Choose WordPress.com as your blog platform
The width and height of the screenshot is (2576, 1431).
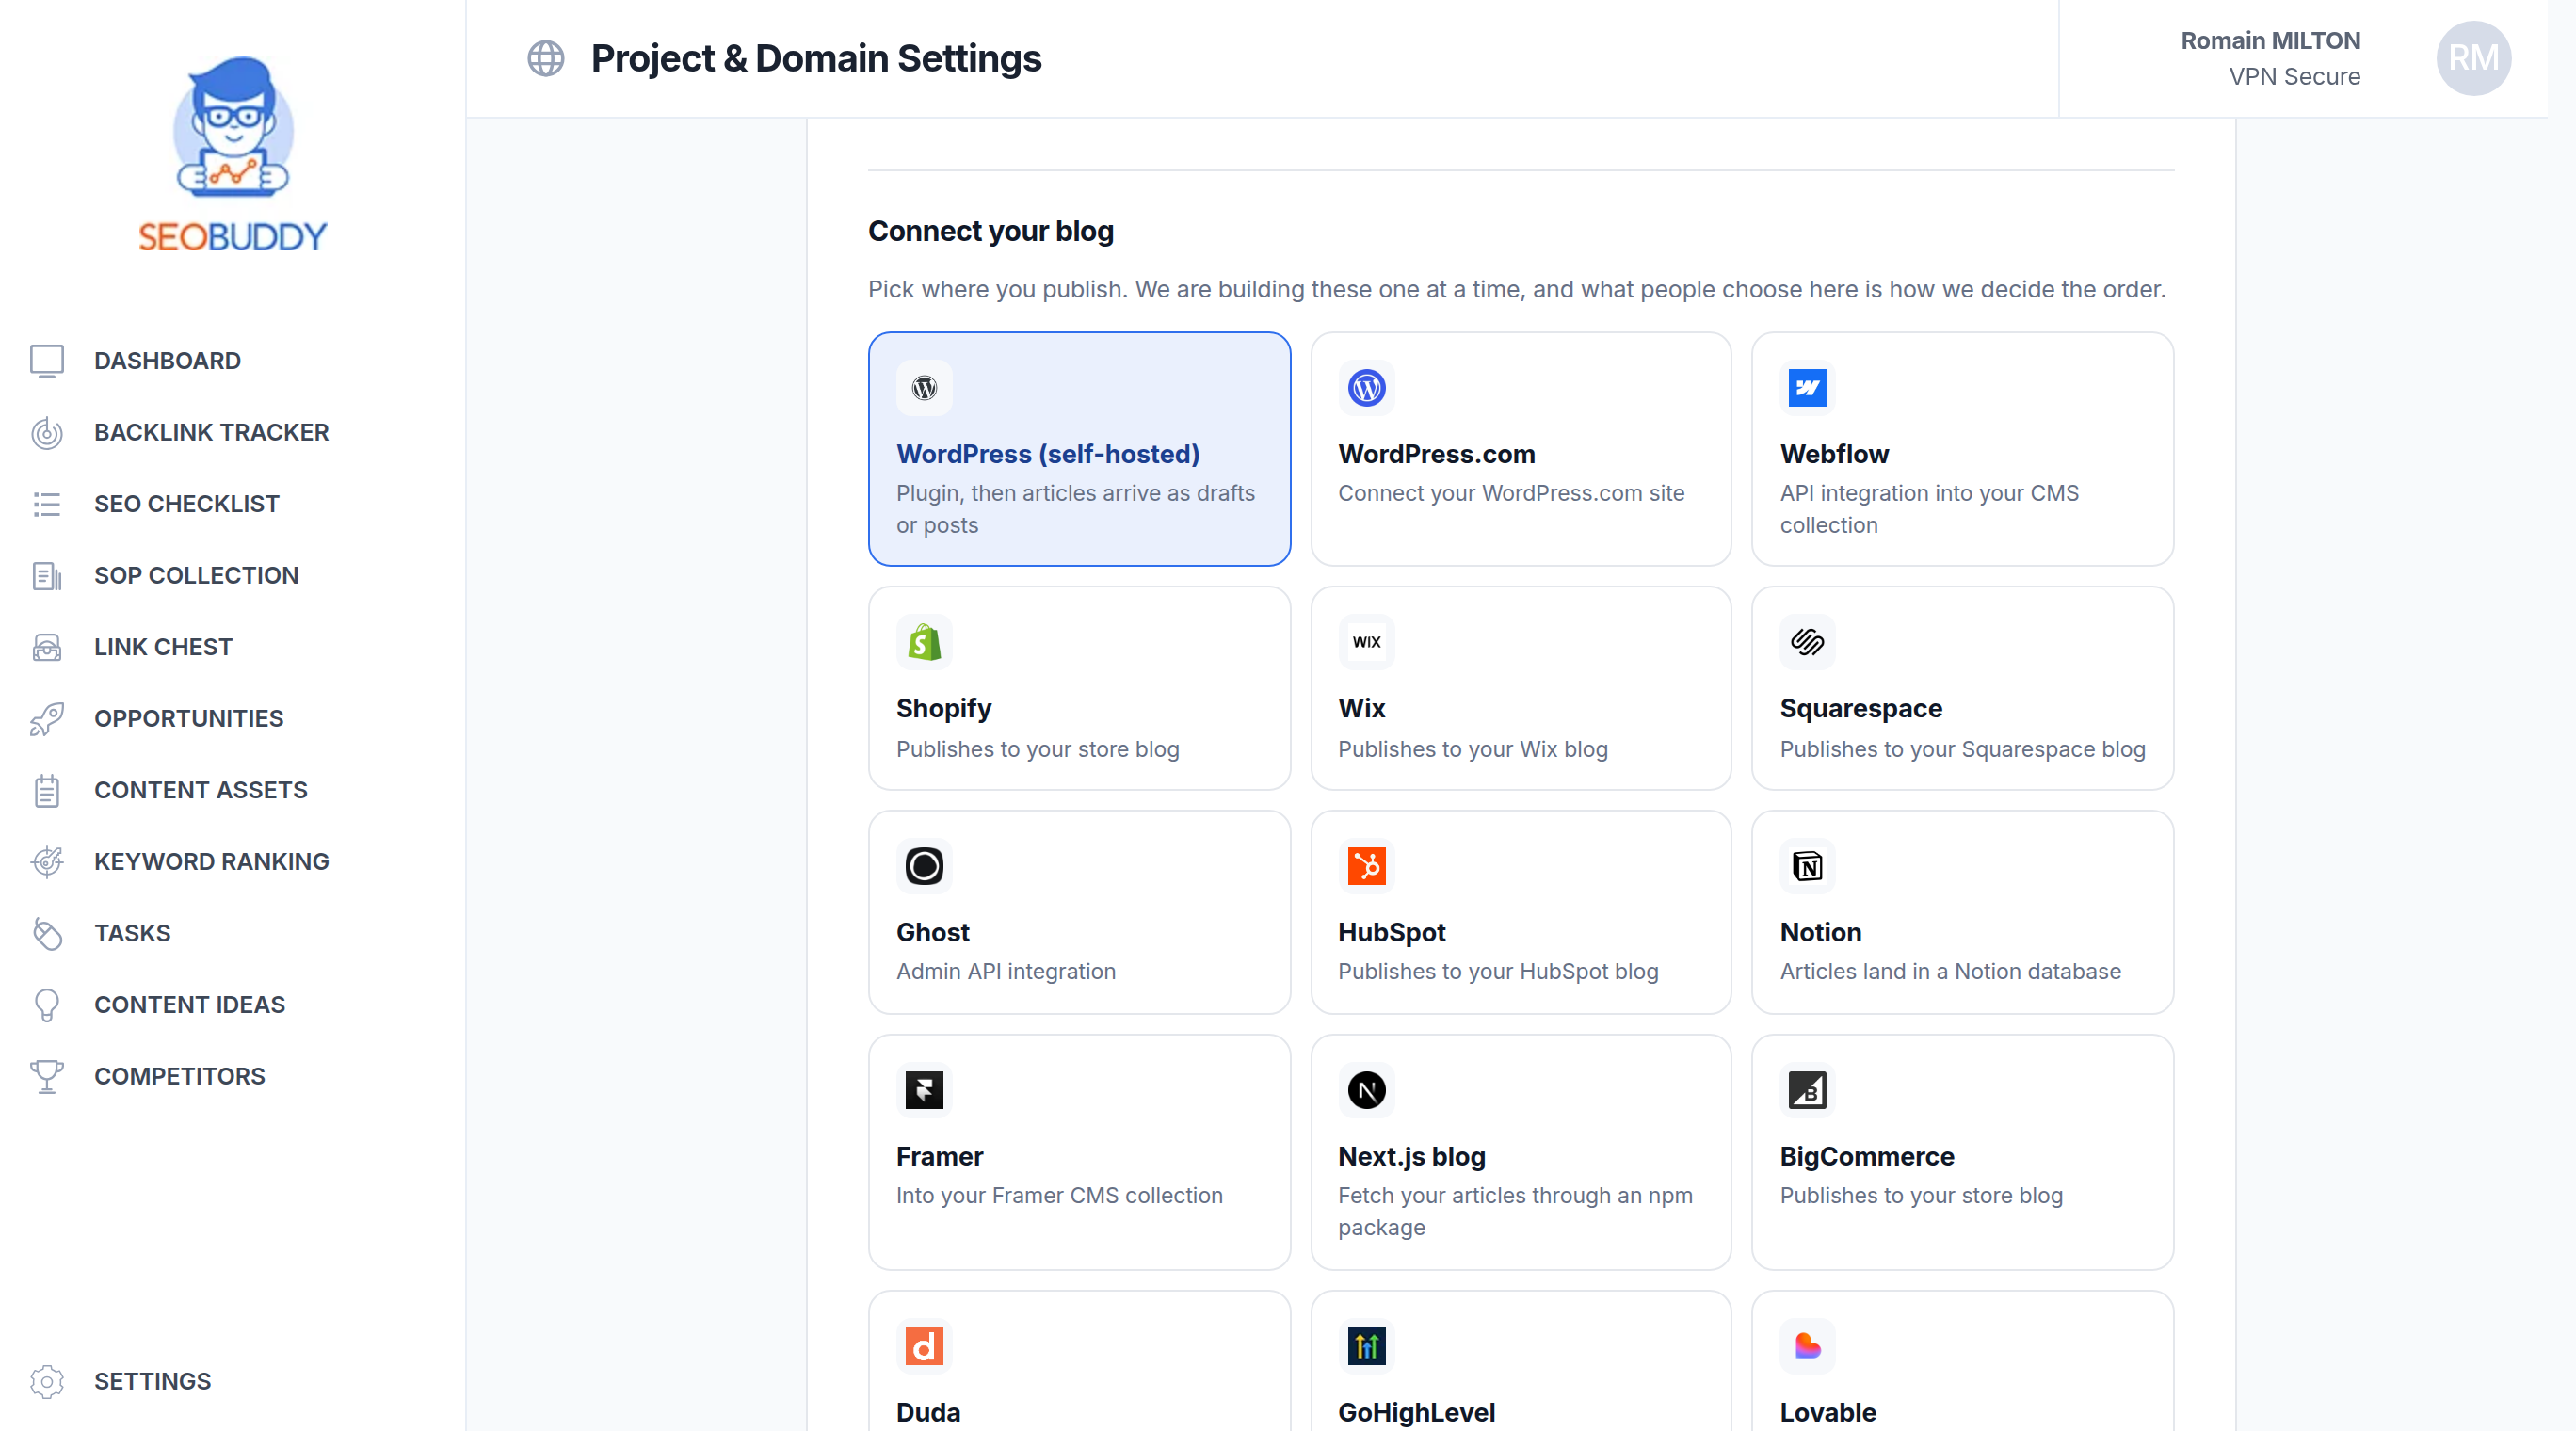[1436, 454]
